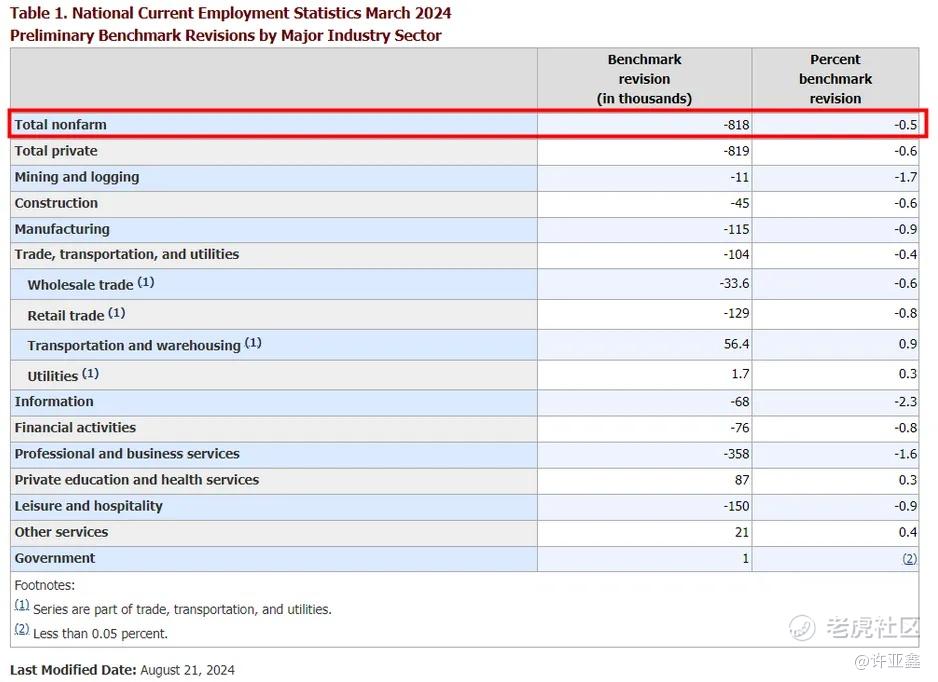Select the -818 value for Total nonfarm

(736, 124)
